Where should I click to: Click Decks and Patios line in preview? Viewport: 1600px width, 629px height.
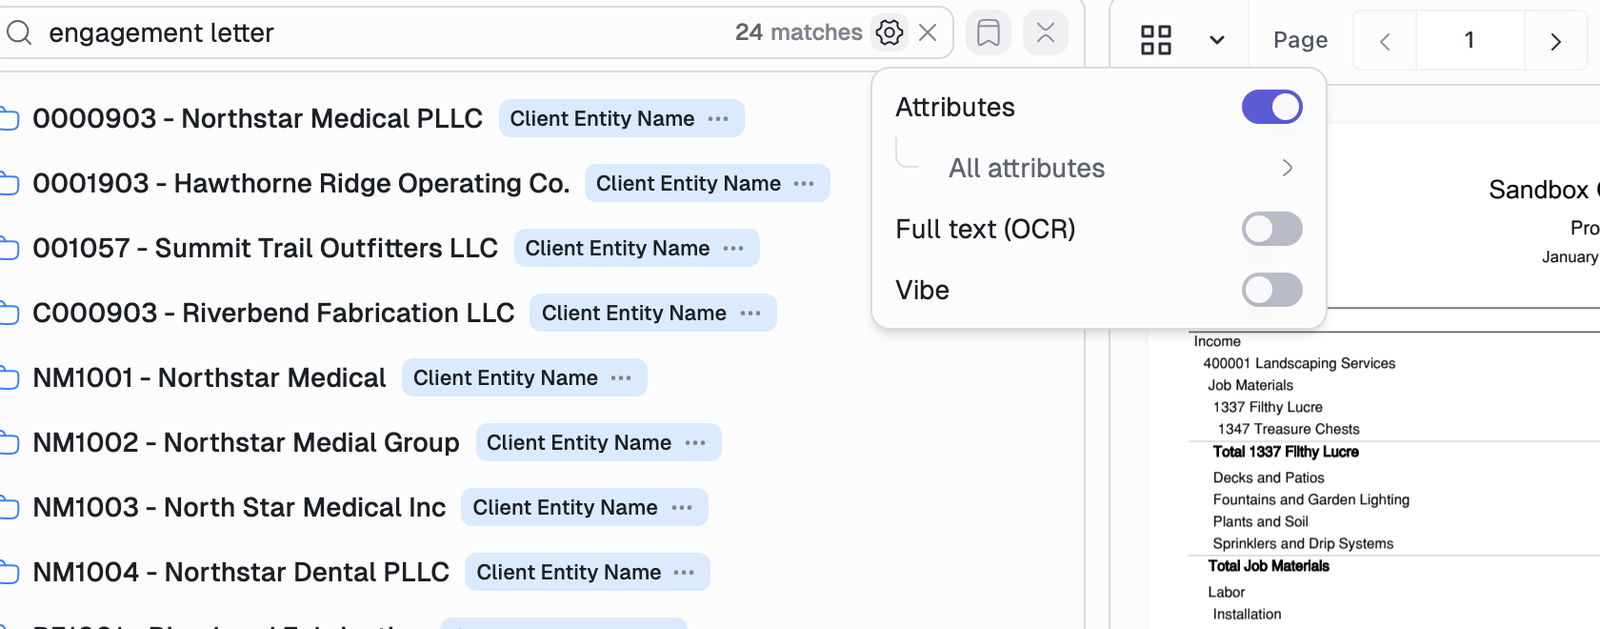click(1269, 478)
